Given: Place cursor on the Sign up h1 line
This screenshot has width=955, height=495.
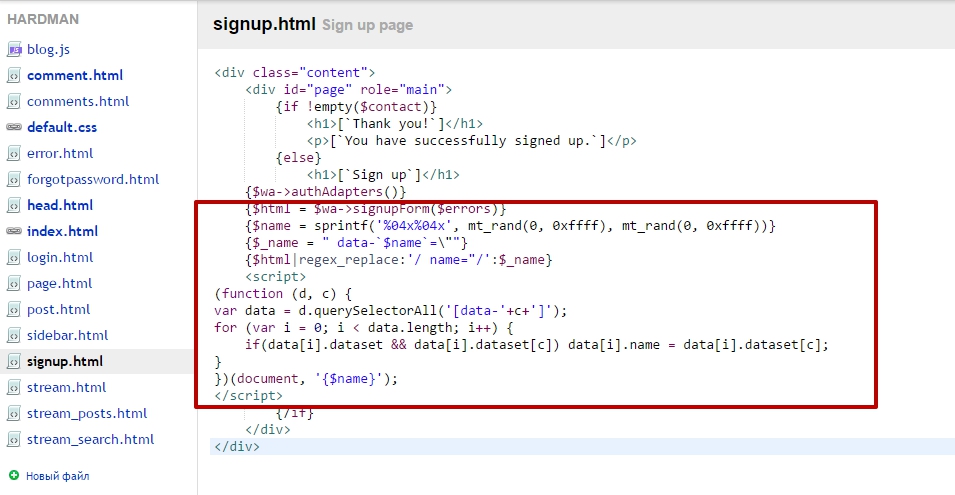Looking at the screenshot, I should (x=383, y=175).
